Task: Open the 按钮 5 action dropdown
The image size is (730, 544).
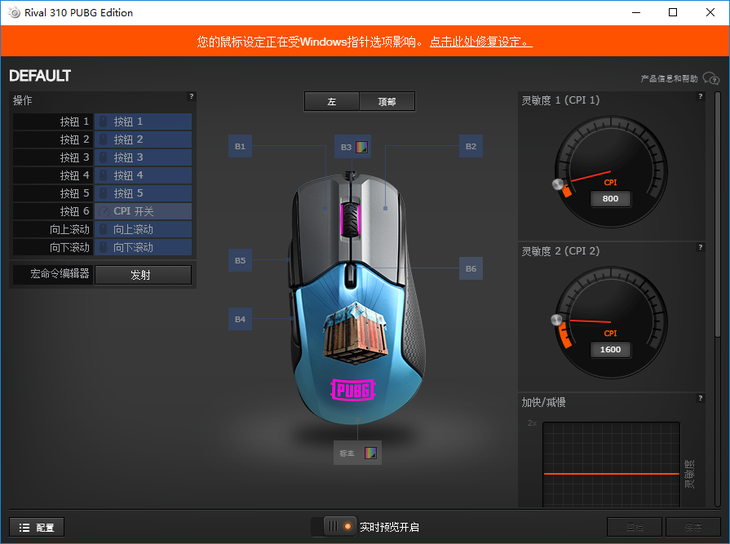Action: pyautogui.click(x=143, y=193)
